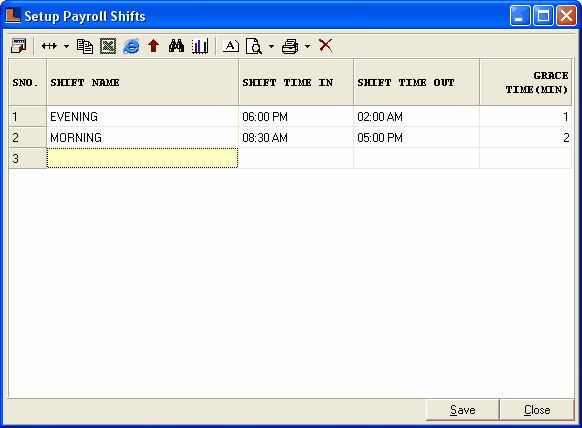This screenshot has width=582, height=428.
Task: Click the 08:30 AM time in cell
Action: click(296, 138)
